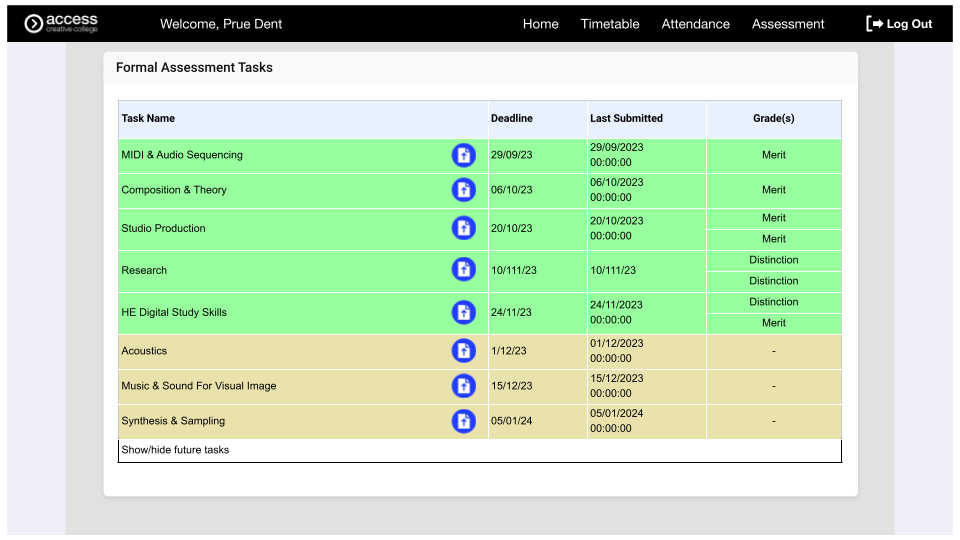Click the Merit grade for Composition & Theory
Screen dimensions: 960x540
tap(774, 190)
